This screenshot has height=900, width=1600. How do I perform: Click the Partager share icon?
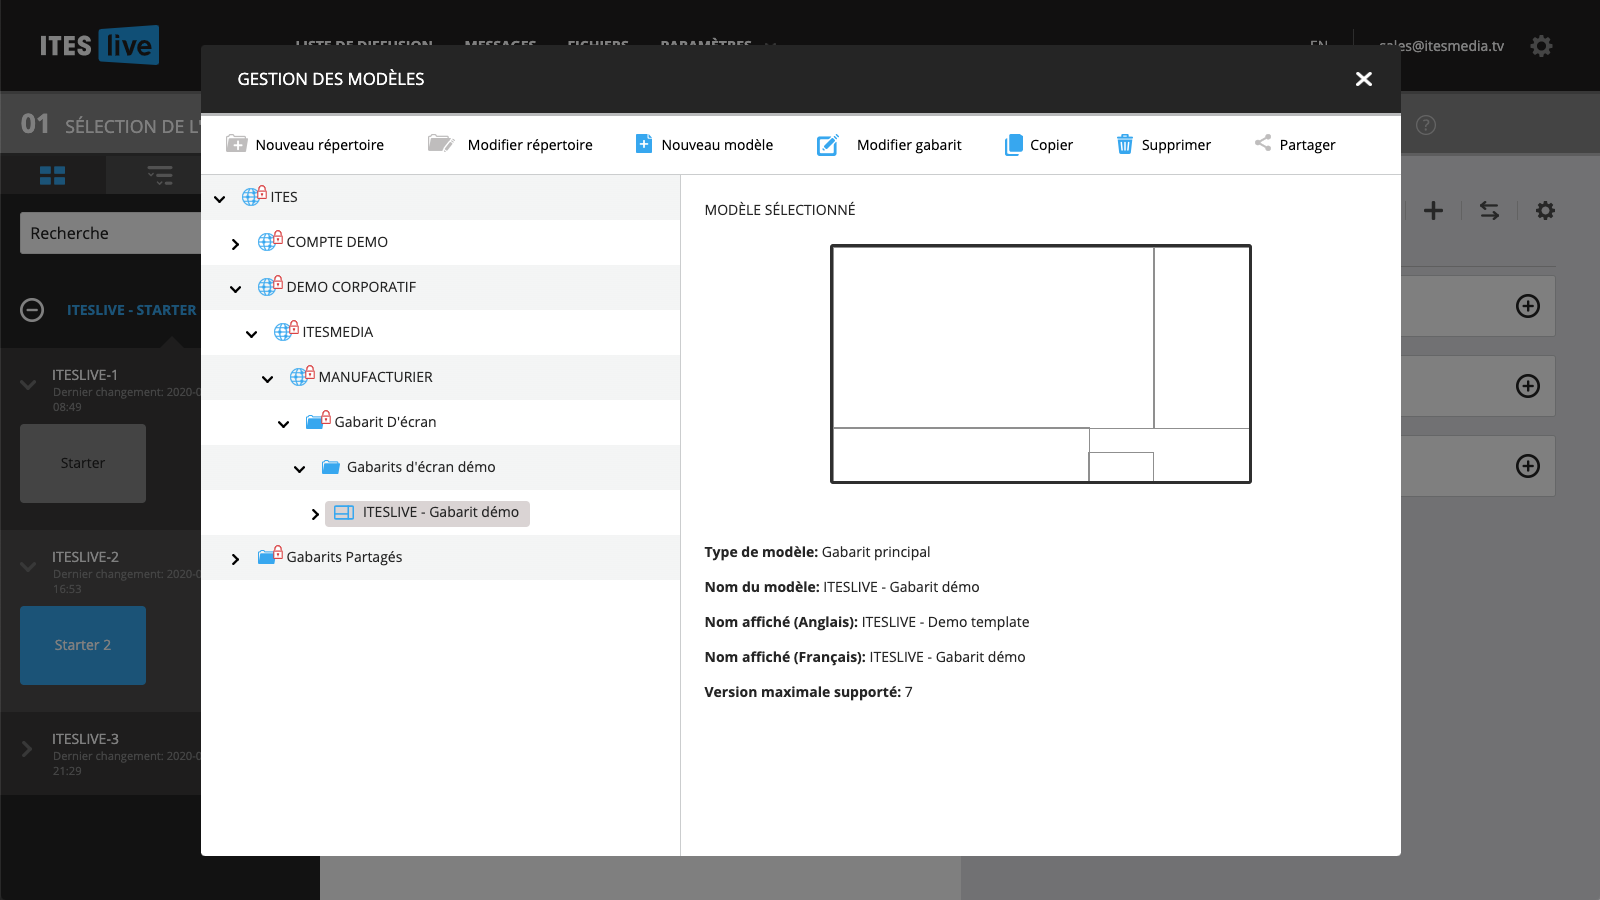1263,143
